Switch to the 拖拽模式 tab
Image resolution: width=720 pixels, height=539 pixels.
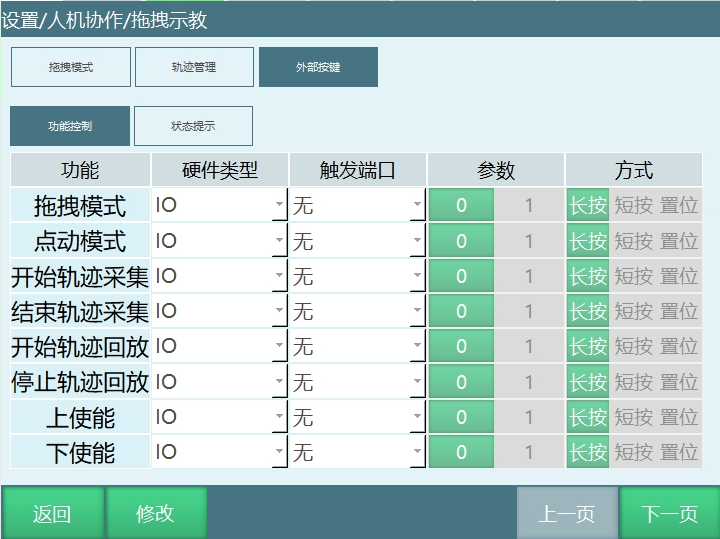coord(71,67)
